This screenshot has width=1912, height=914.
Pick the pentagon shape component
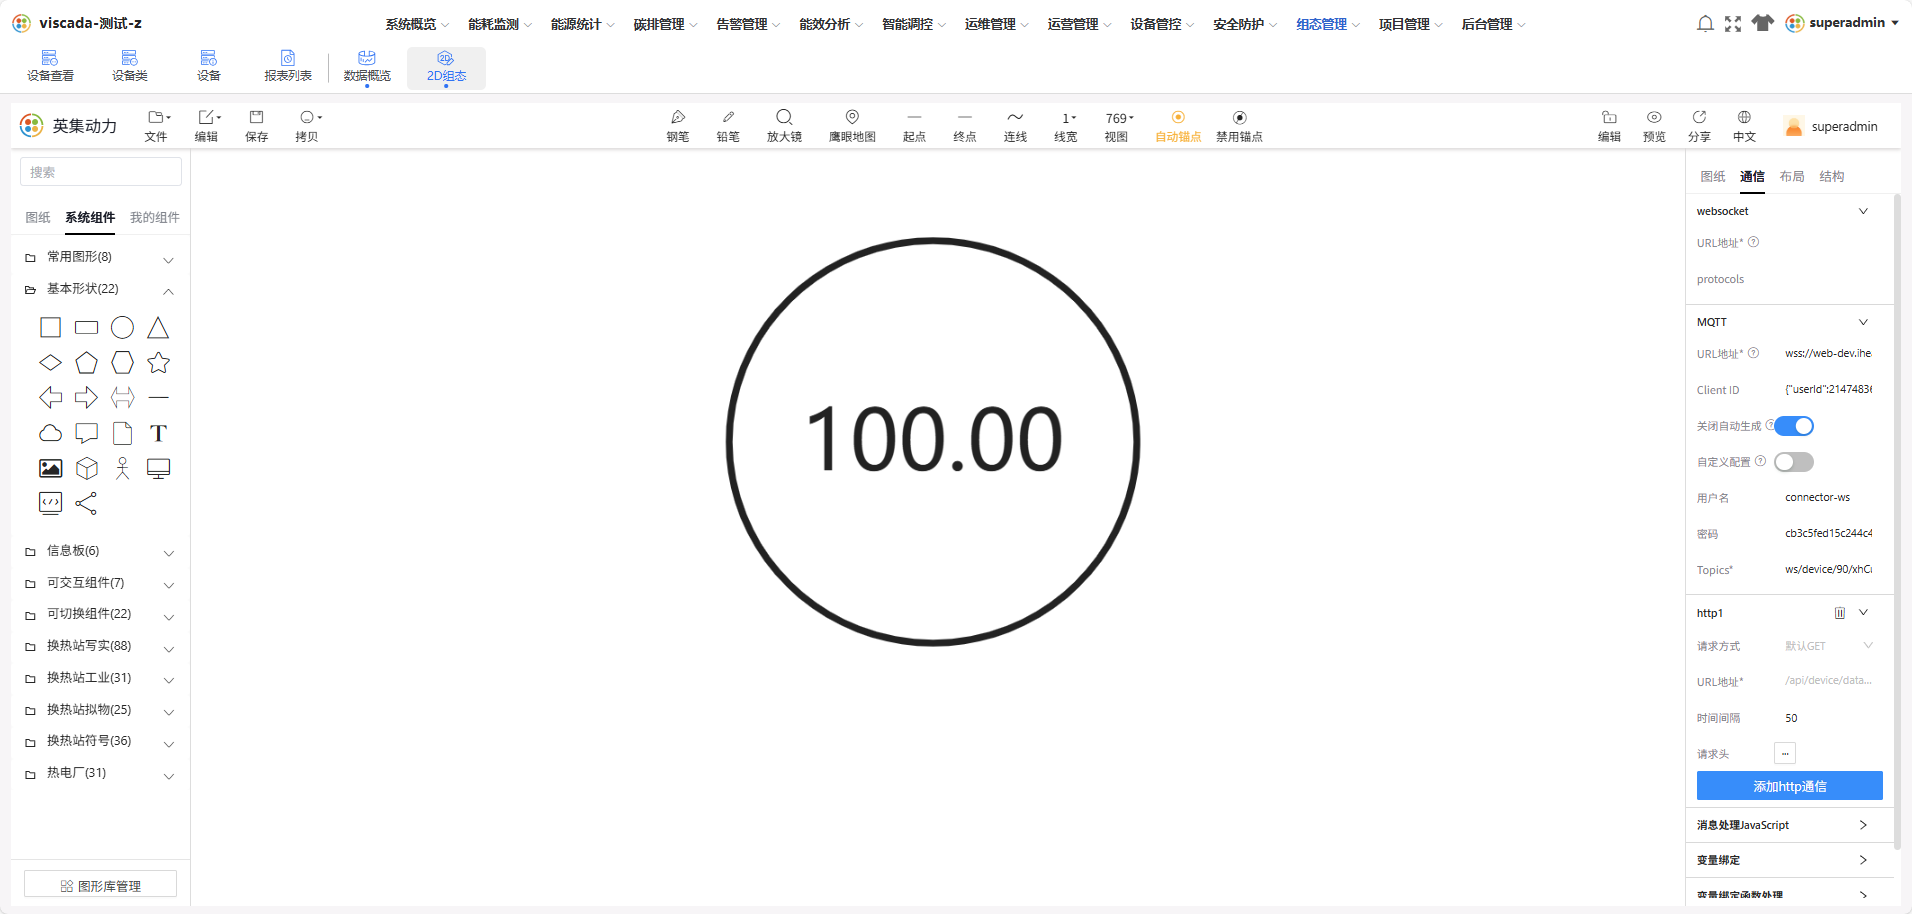coord(87,363)
